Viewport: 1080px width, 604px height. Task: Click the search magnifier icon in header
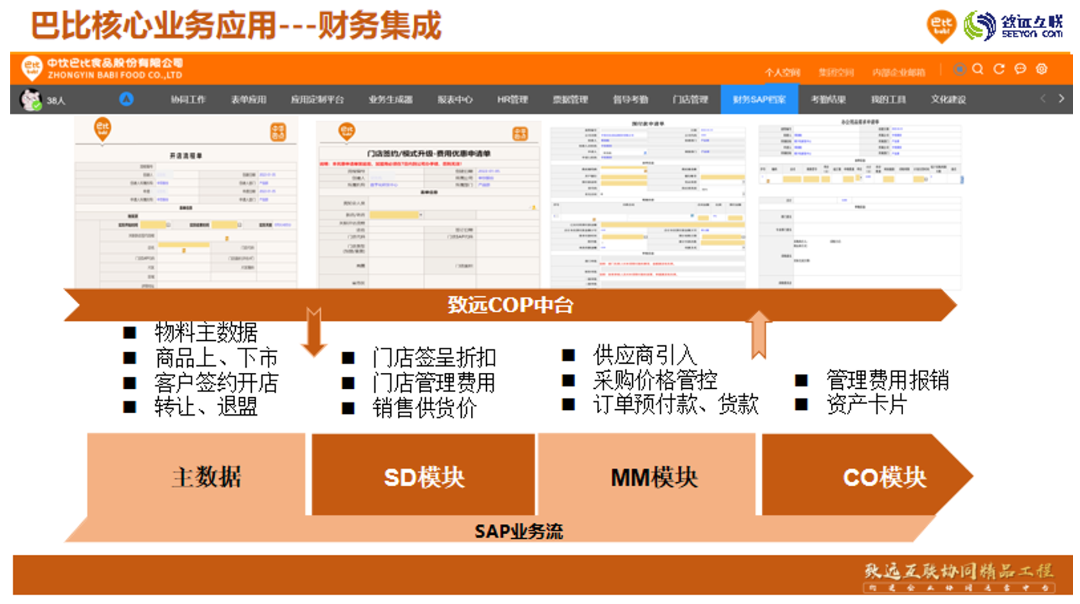coord(978,70)
